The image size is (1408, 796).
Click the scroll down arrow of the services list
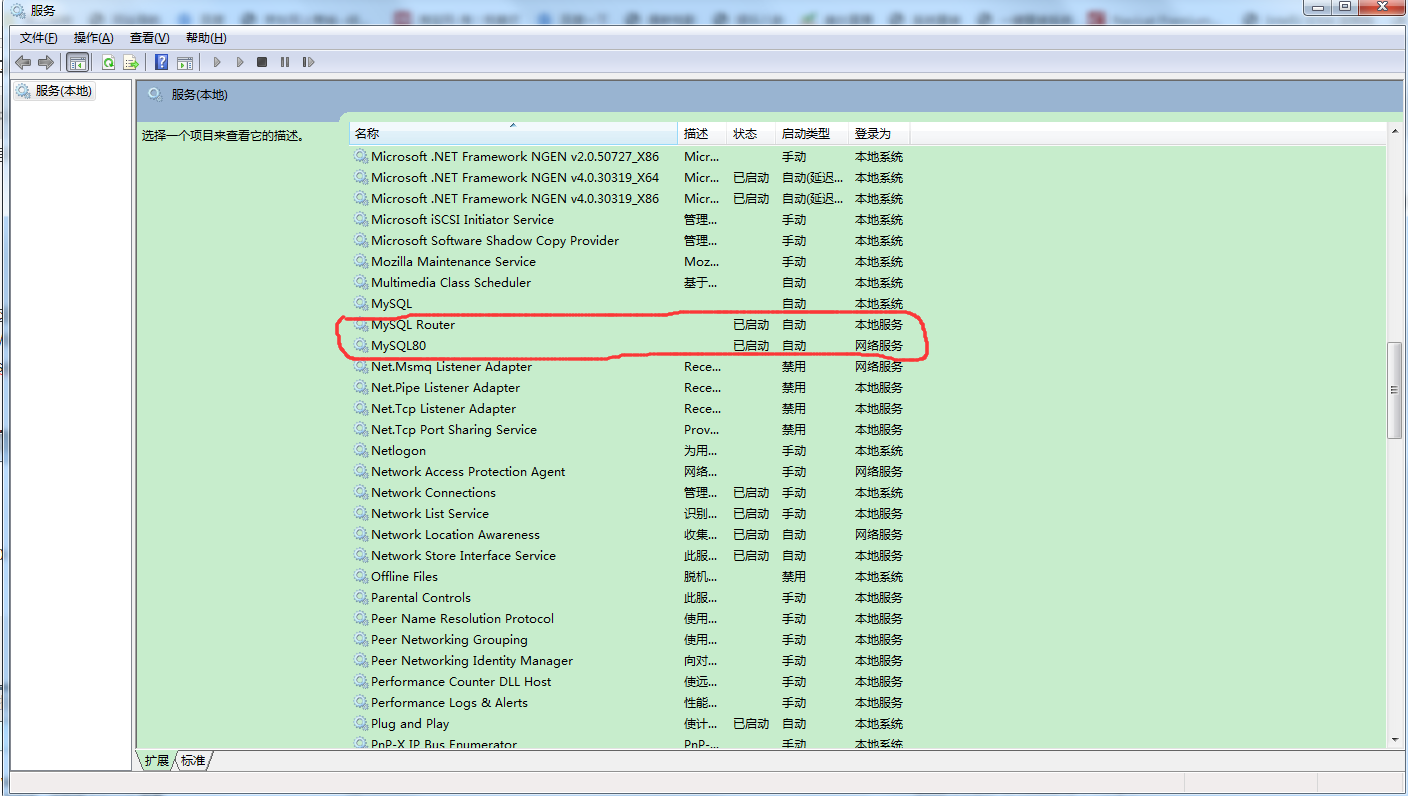tap(1395, 740)
